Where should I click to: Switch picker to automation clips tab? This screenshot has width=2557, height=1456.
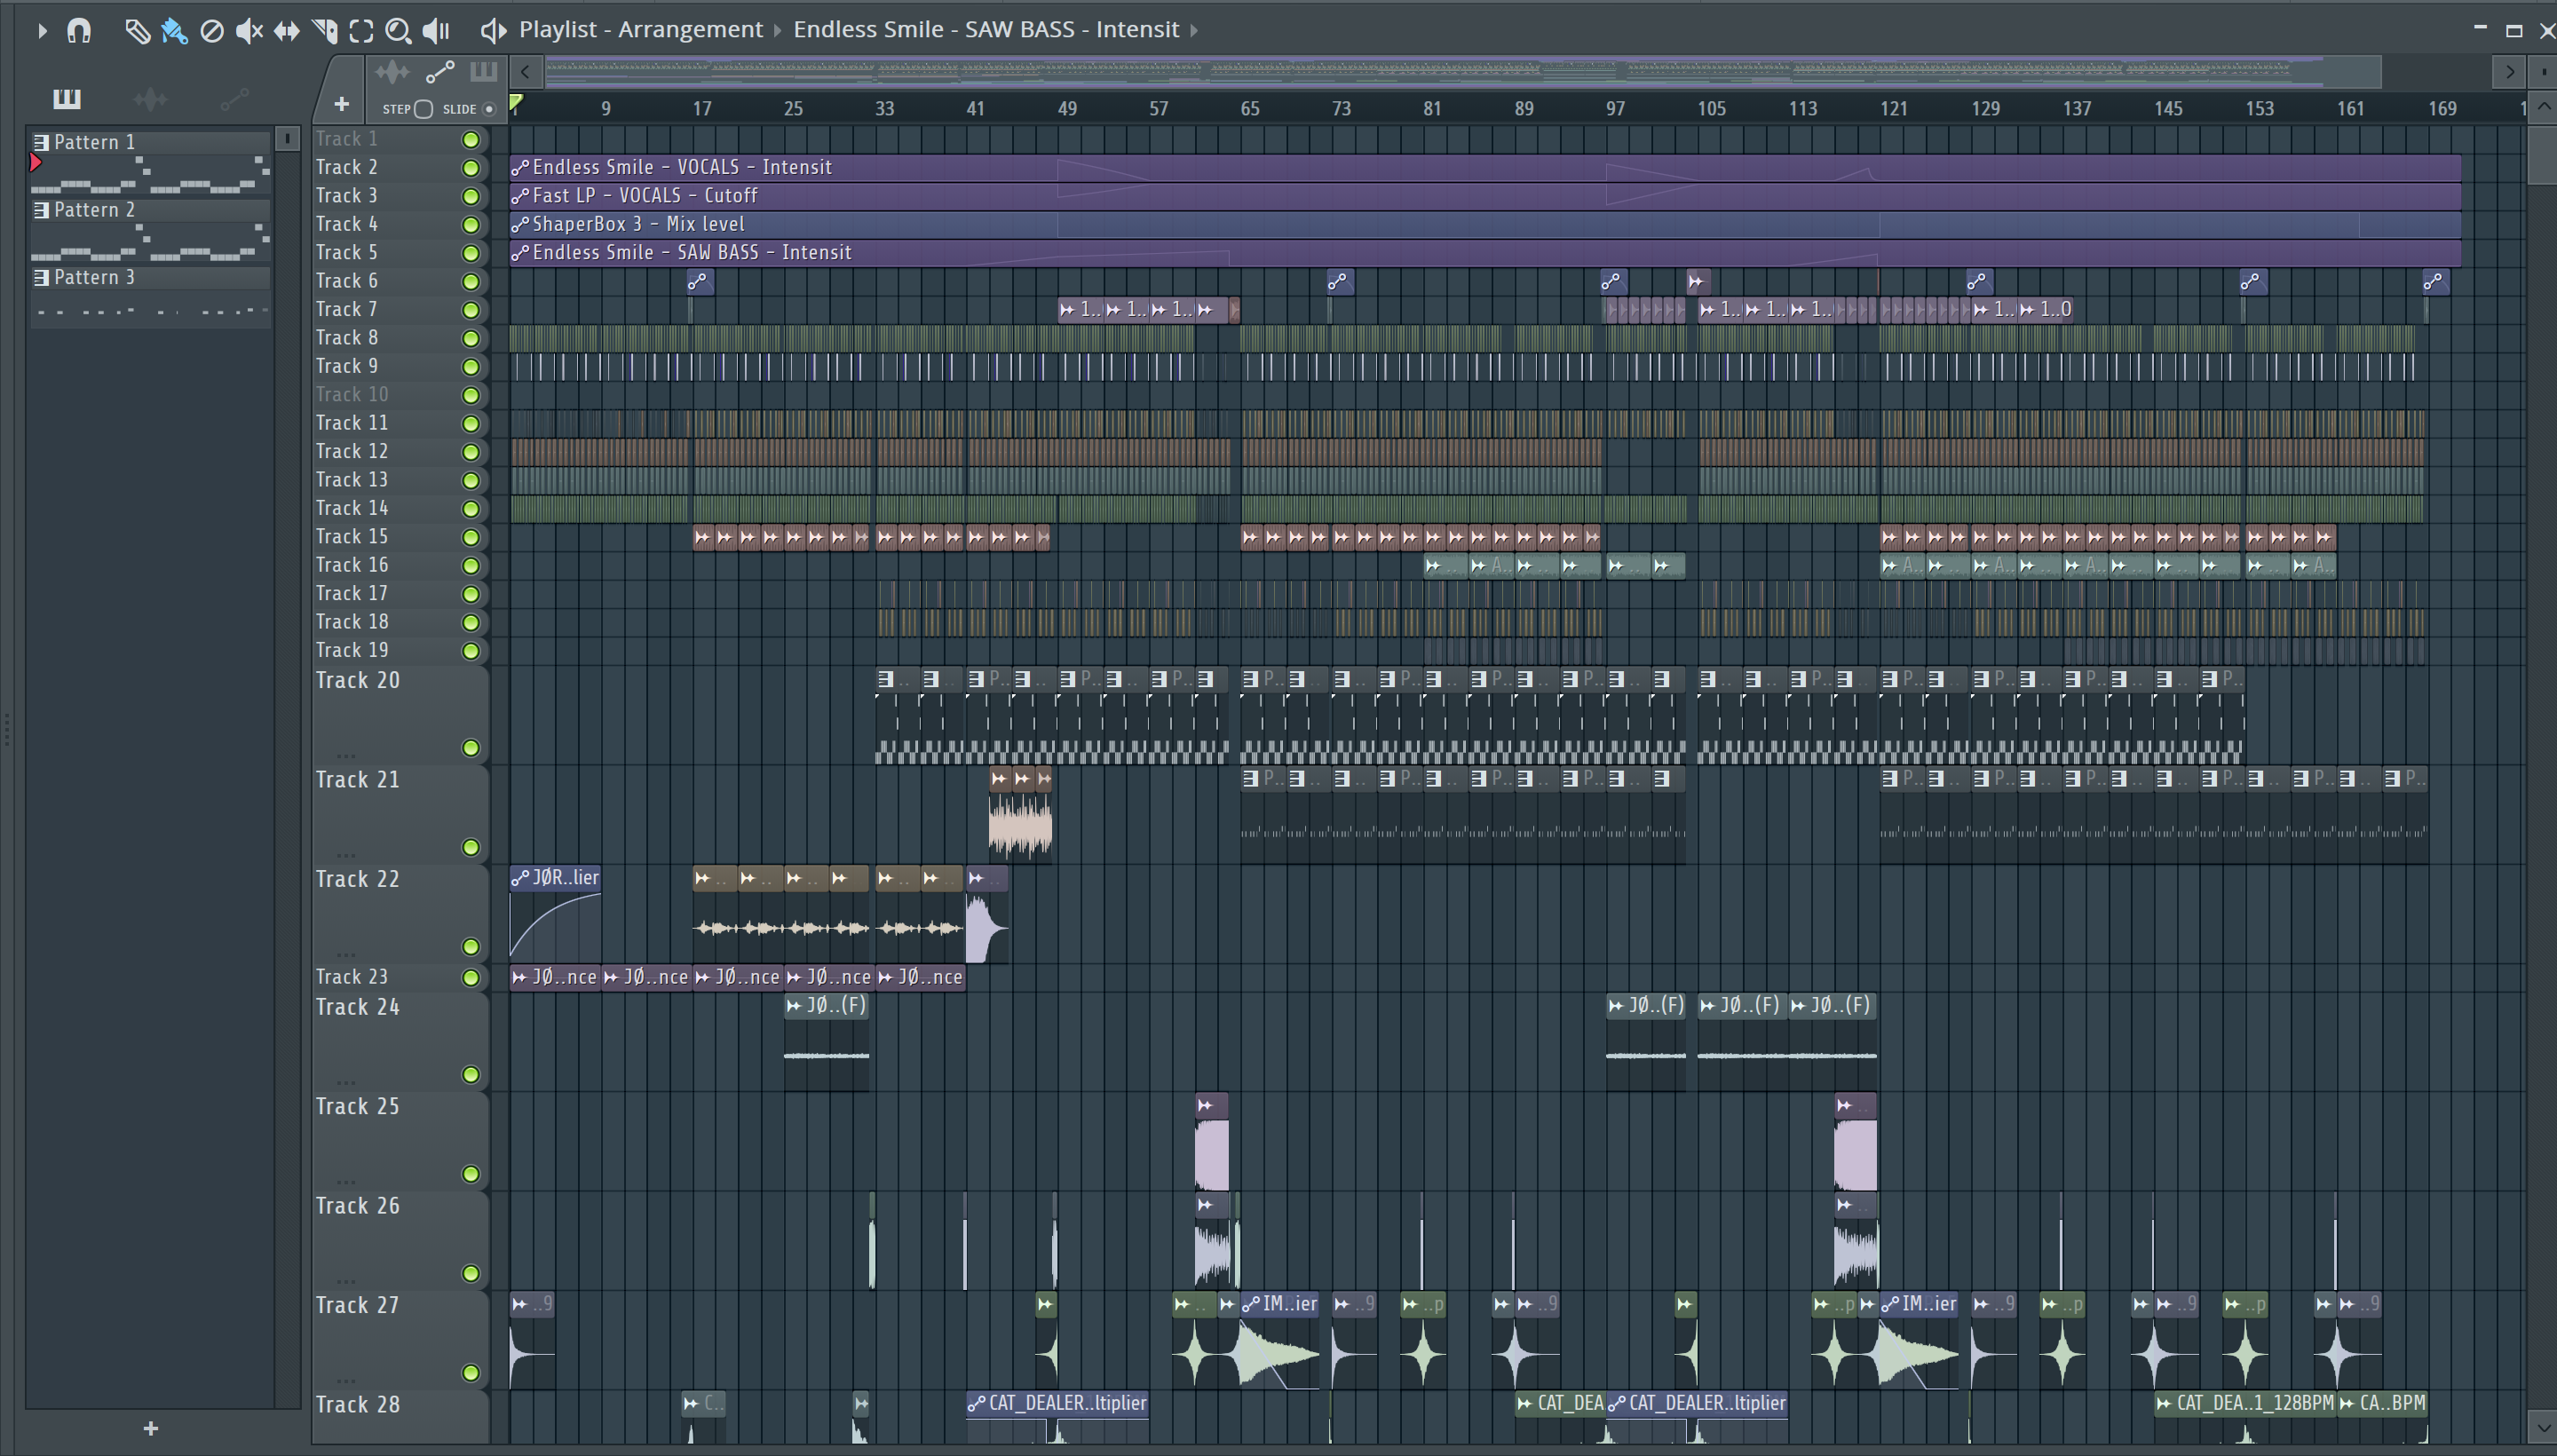tap(234, 98)
